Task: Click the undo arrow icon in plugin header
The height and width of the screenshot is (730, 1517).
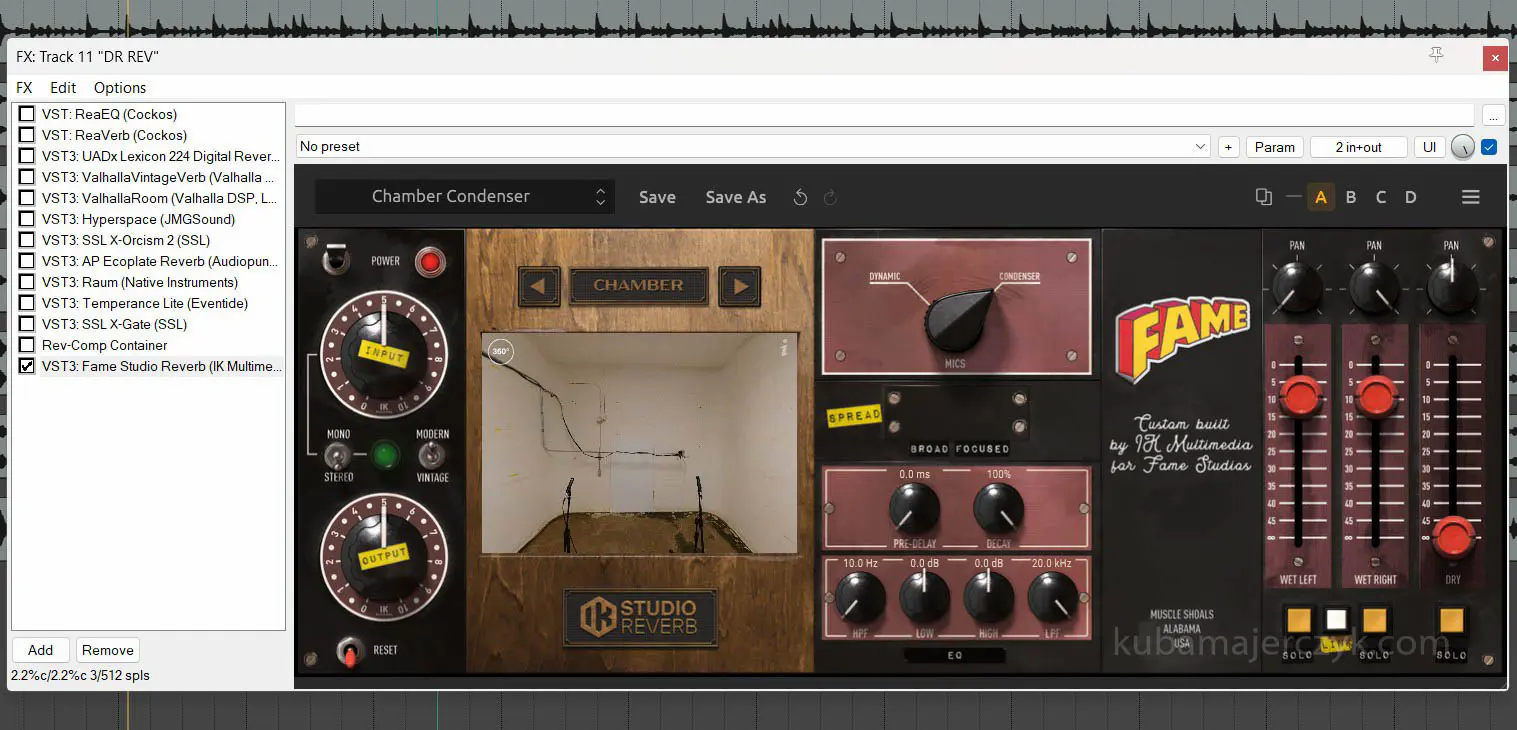Action: pos(800,198)
